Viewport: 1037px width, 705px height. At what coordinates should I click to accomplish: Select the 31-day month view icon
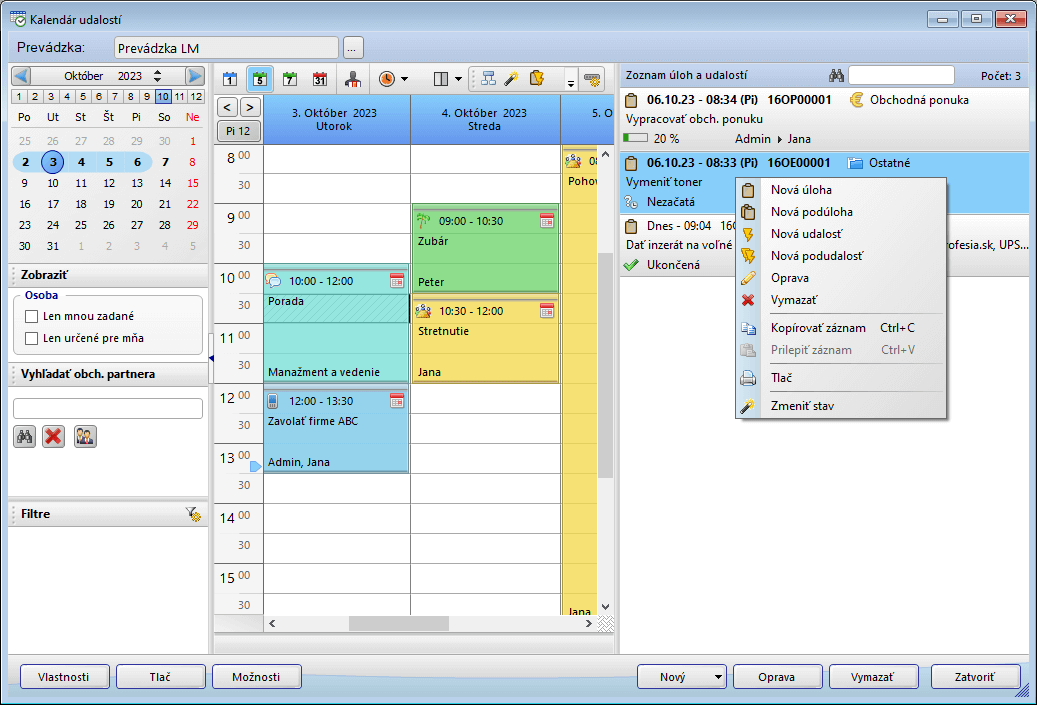(x=320, y=79)
